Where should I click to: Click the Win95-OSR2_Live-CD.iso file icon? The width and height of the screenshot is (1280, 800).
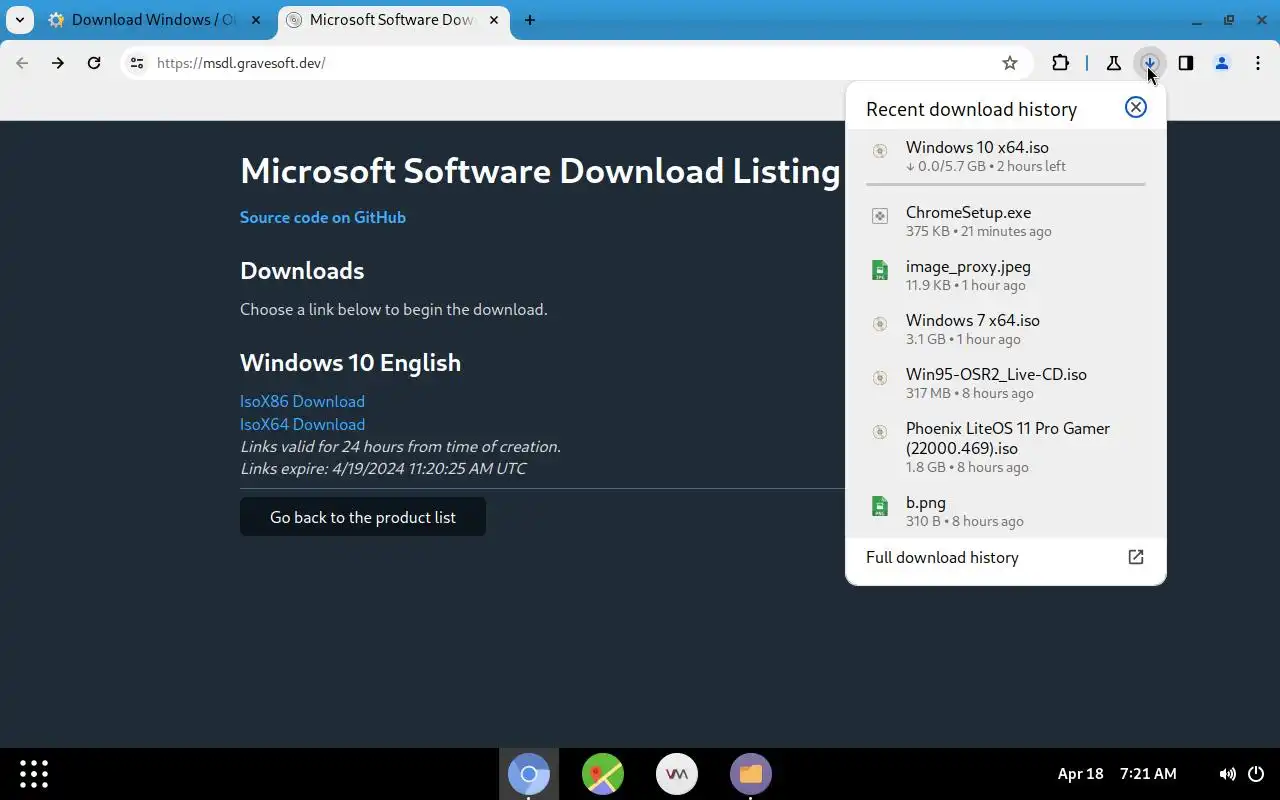879,378
